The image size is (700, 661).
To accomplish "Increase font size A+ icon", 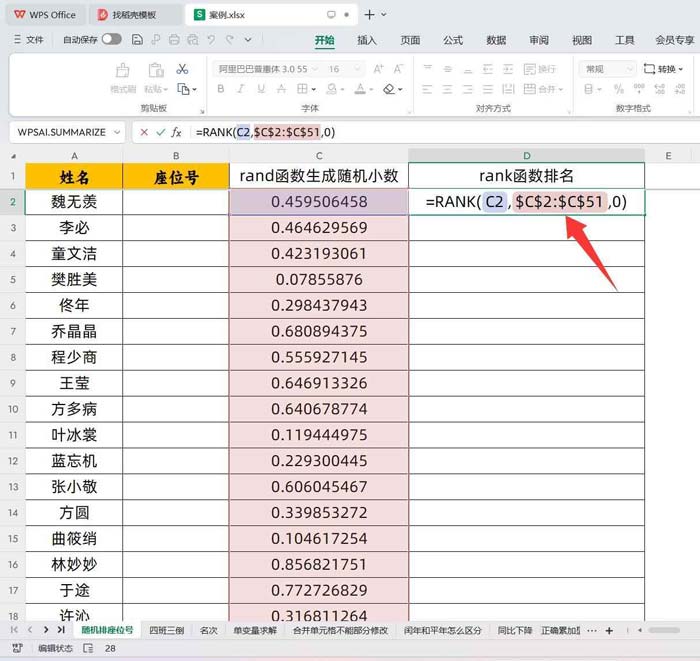I will 379,69.
